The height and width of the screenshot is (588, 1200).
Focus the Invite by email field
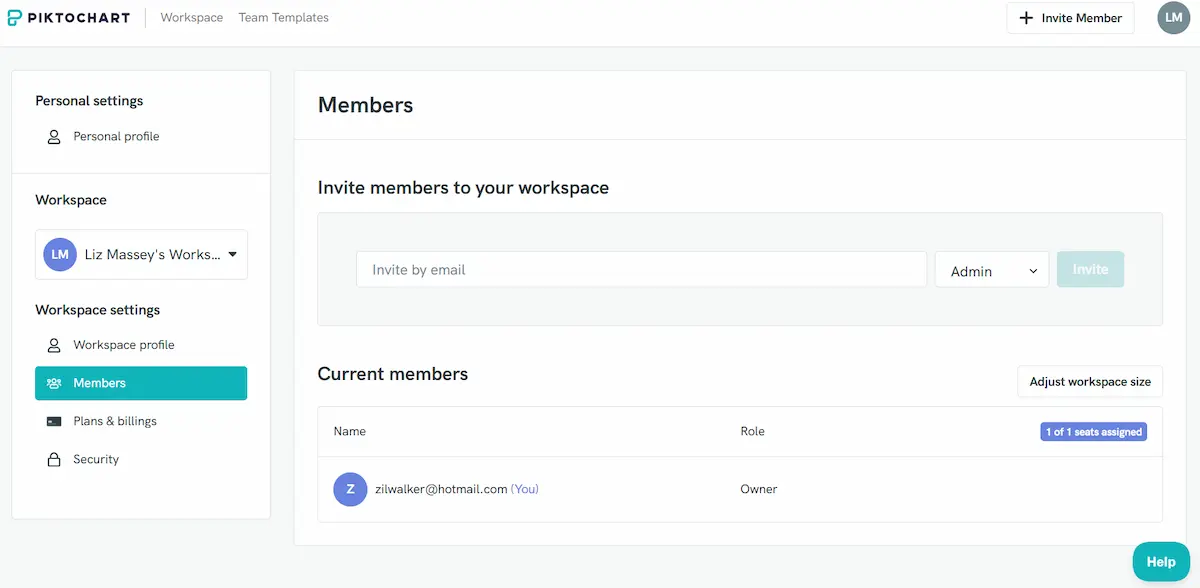tap(641, 270)
